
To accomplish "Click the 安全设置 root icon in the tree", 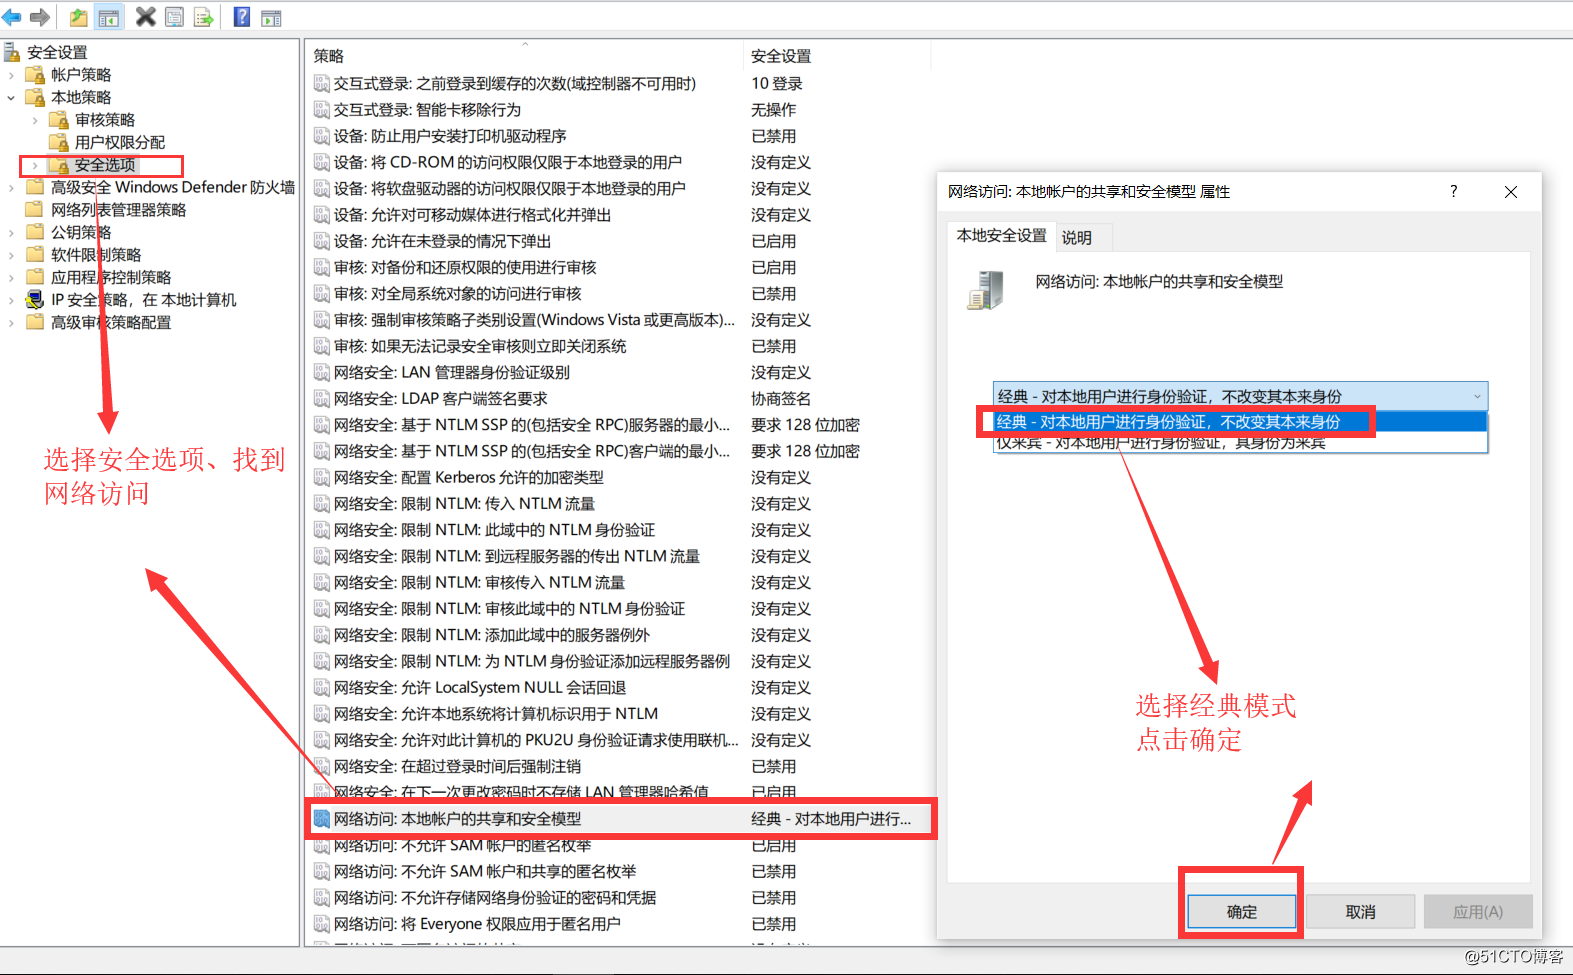I will click(x=13, y=51).
